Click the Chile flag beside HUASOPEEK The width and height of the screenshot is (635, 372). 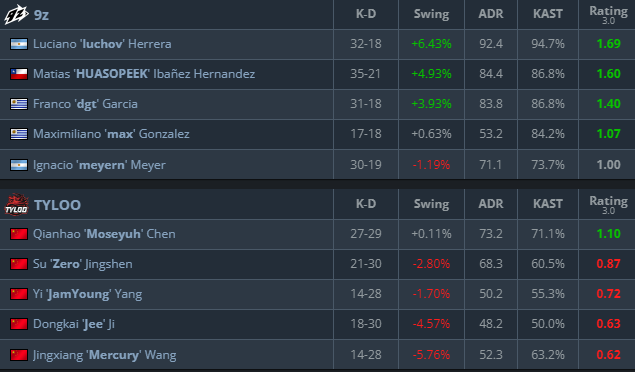click(19, 74)
